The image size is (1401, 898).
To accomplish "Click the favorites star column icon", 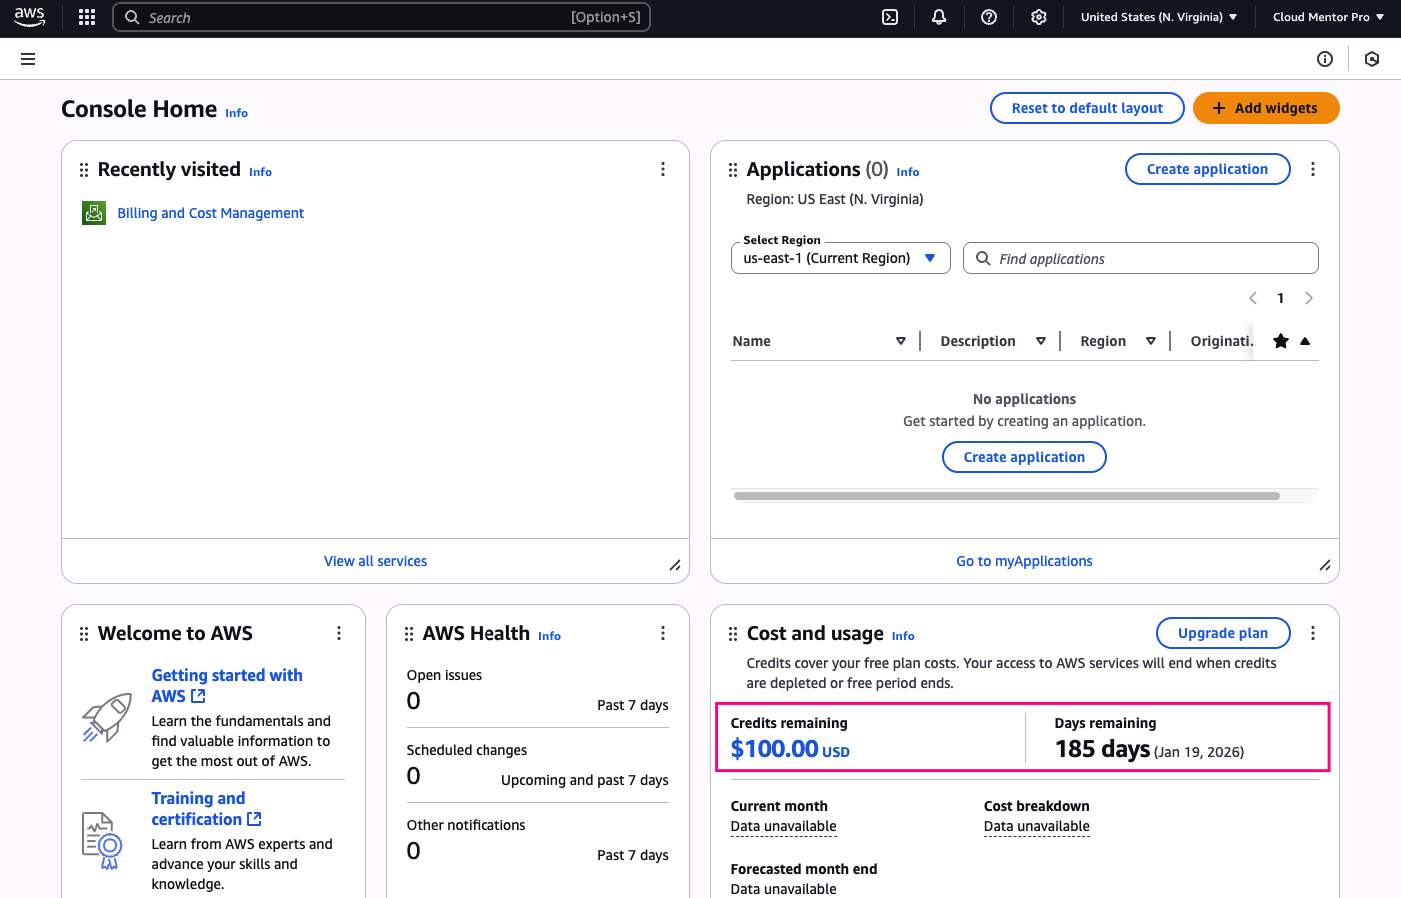I will click(1281, 341).
